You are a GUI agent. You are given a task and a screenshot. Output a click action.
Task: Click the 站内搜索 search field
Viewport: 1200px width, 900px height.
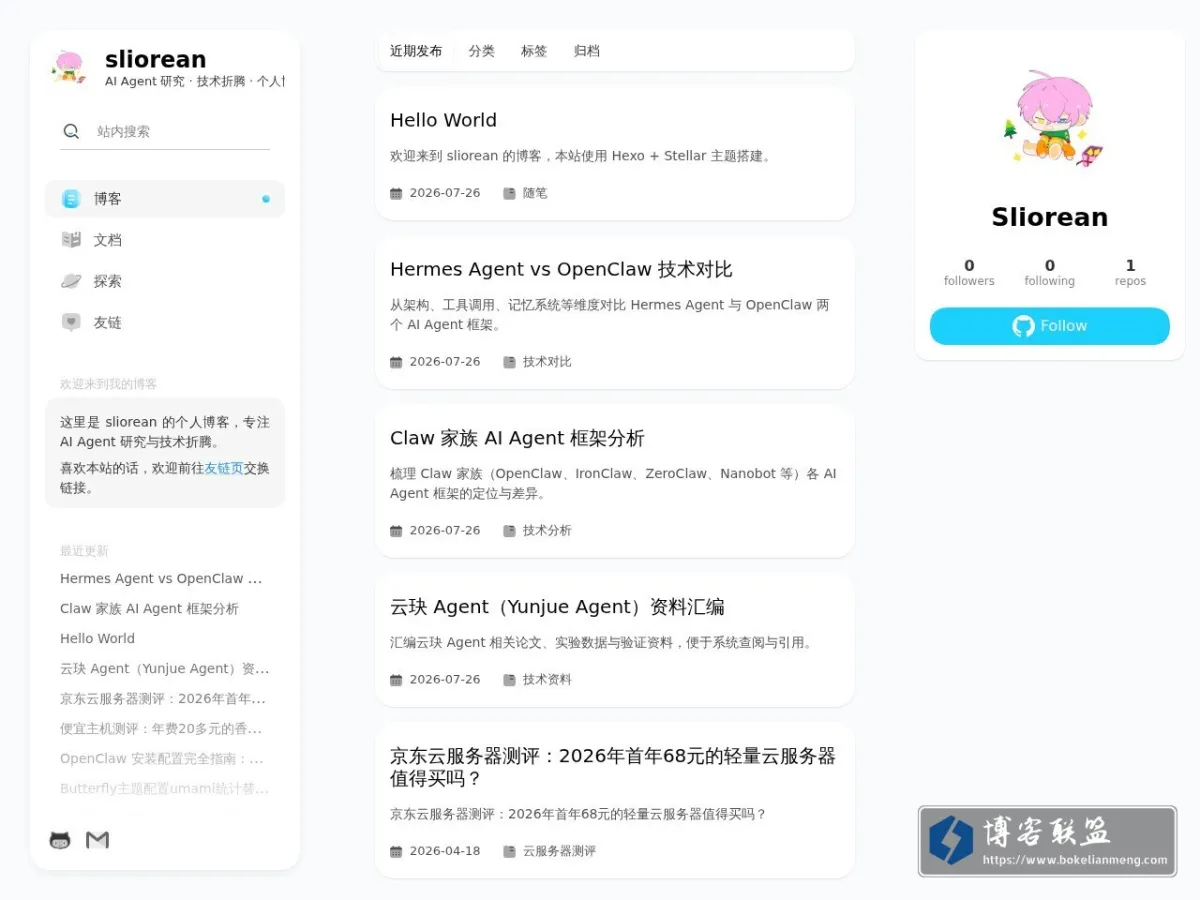click(x=165, y=131)
